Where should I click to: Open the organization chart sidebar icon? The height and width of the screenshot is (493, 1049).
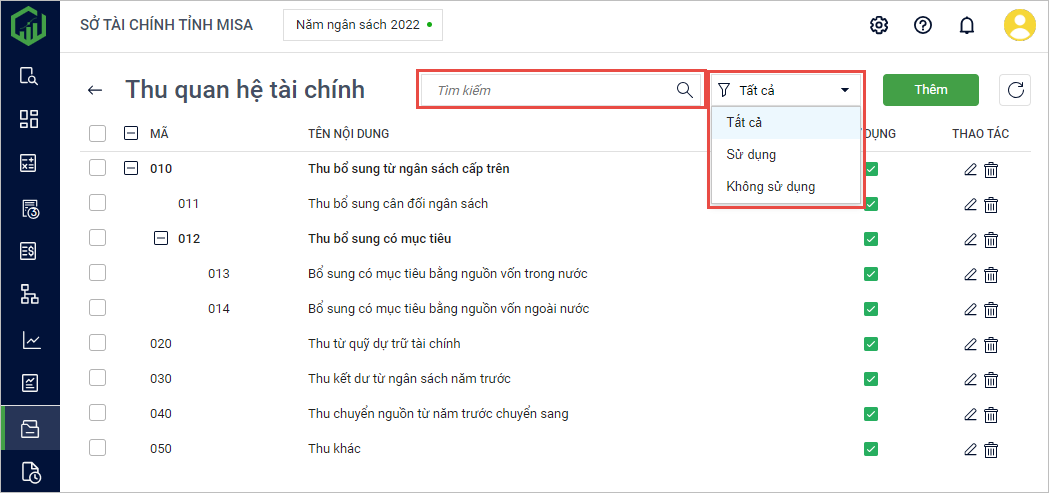tap(30, 293)
